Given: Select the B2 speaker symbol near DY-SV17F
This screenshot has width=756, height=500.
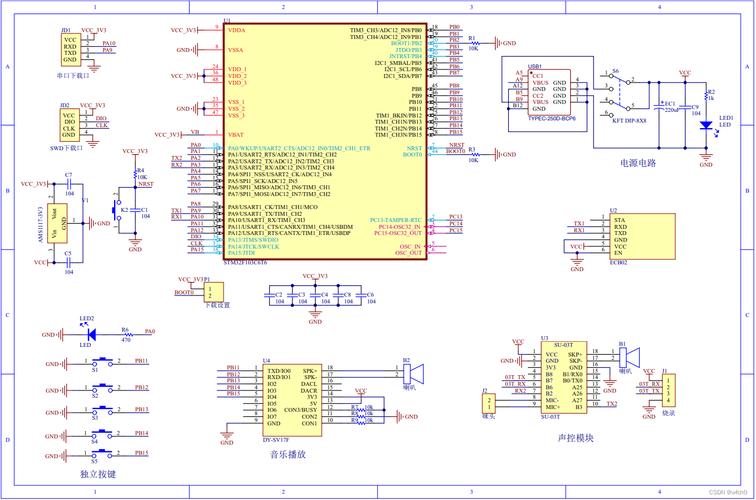Looking at the screenshot, I should 410,374.
